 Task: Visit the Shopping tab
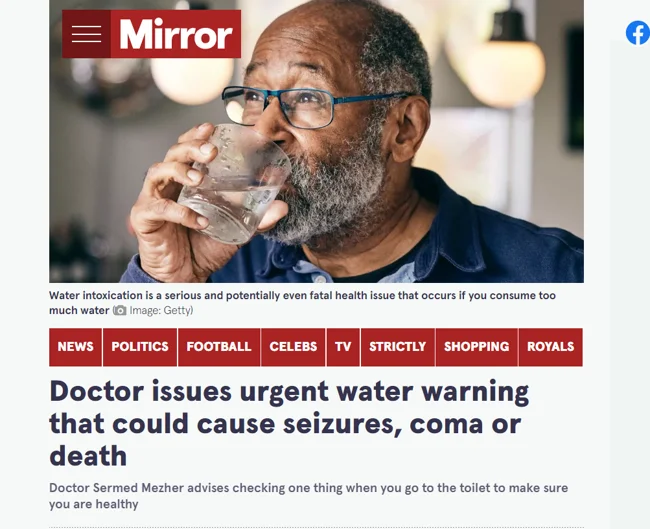coord(477,347)
